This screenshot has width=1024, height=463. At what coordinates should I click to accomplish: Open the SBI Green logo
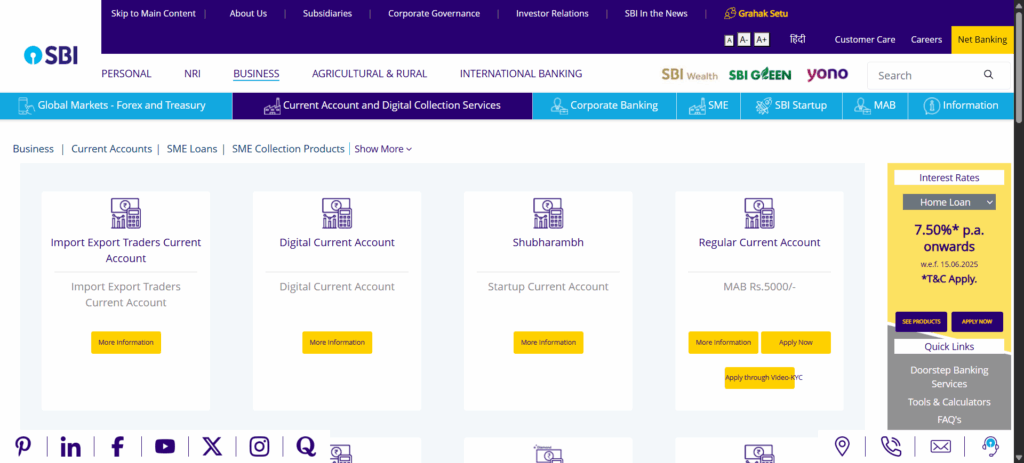(x=760, y=74)
